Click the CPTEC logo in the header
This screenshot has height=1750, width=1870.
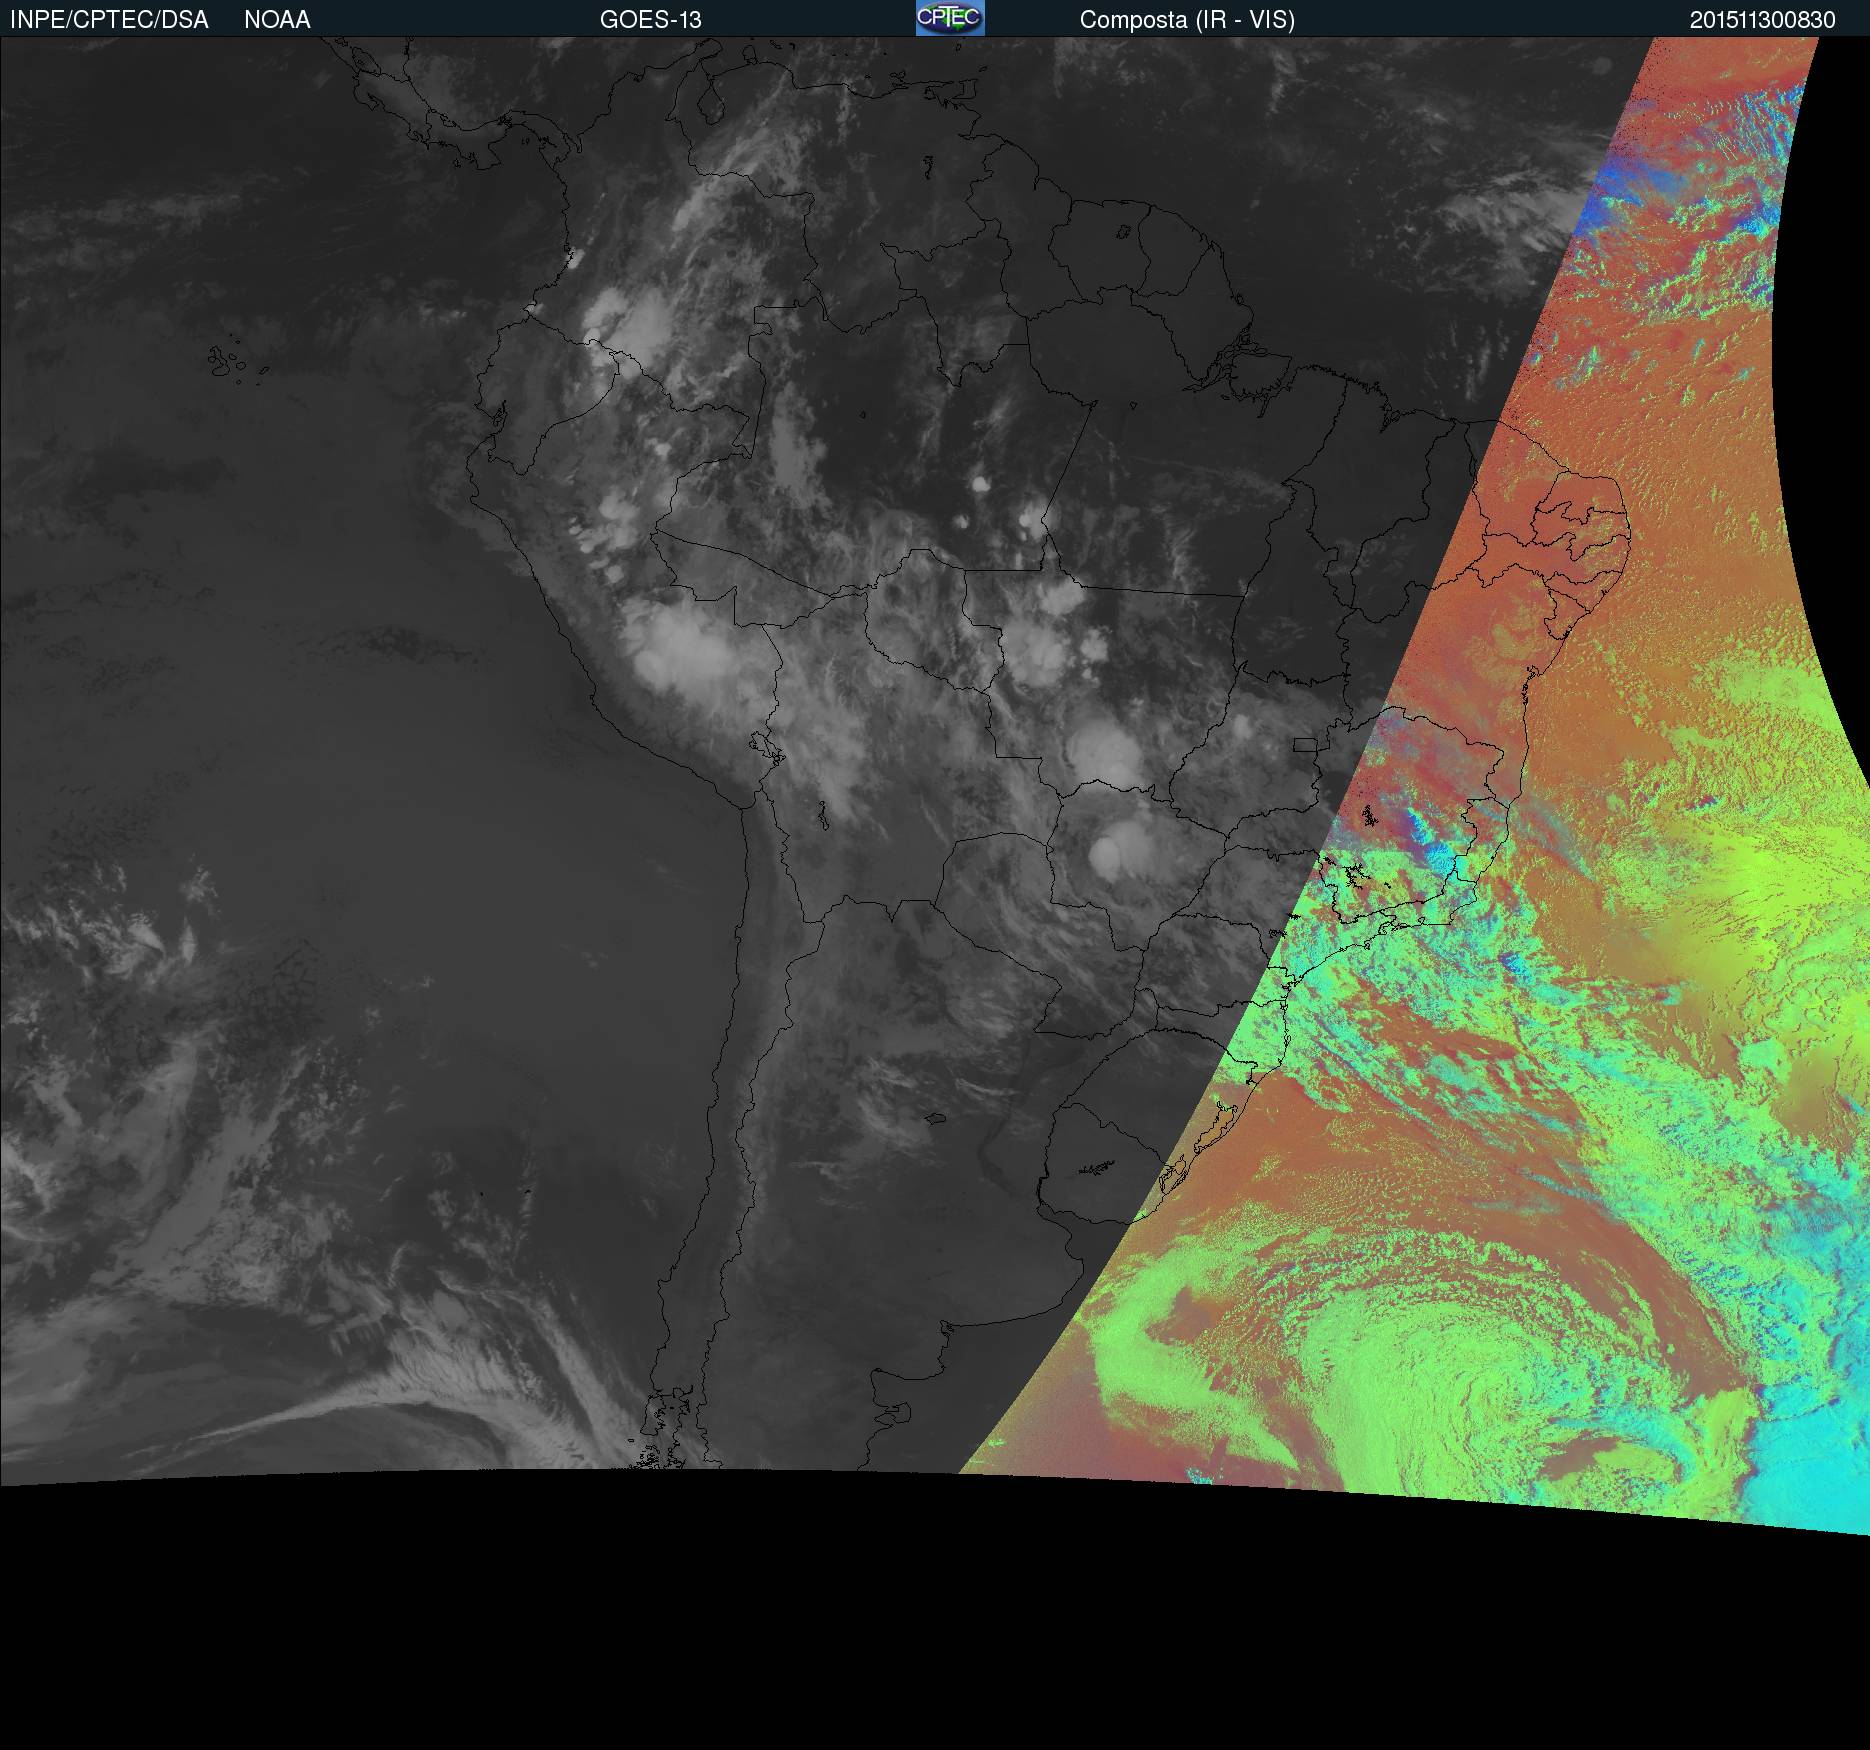(950, 18)
